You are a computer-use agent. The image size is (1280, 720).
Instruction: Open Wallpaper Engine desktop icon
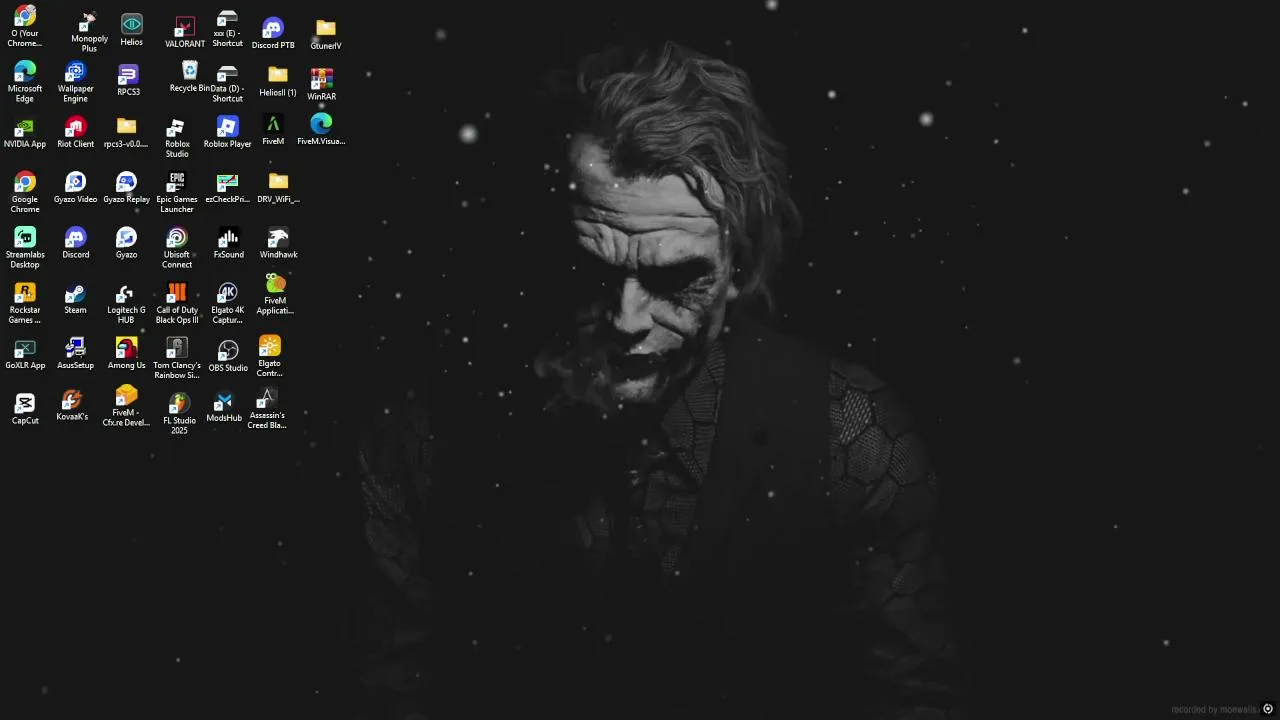(x=75, y=82)
